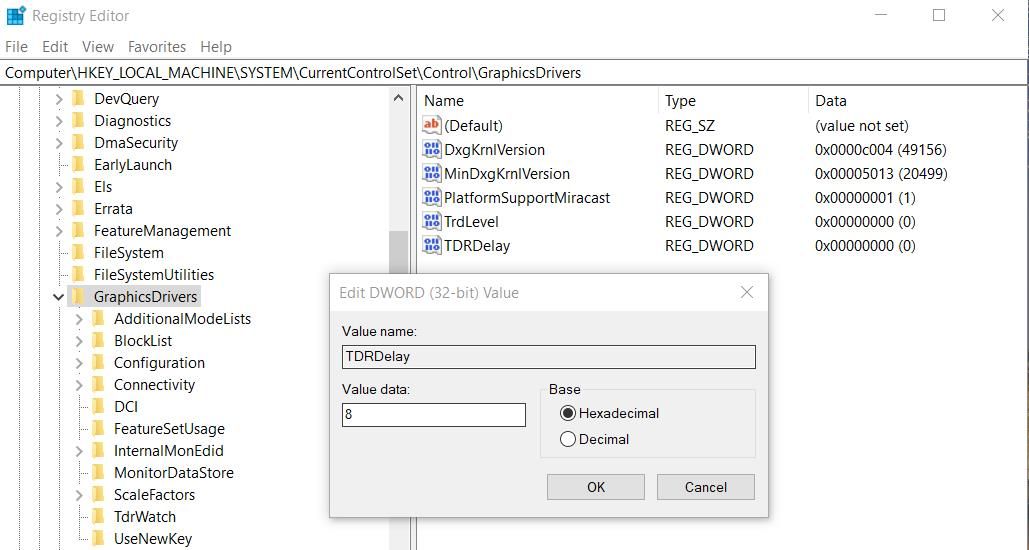
Task: Open the Edit menu
Action: 55,47
